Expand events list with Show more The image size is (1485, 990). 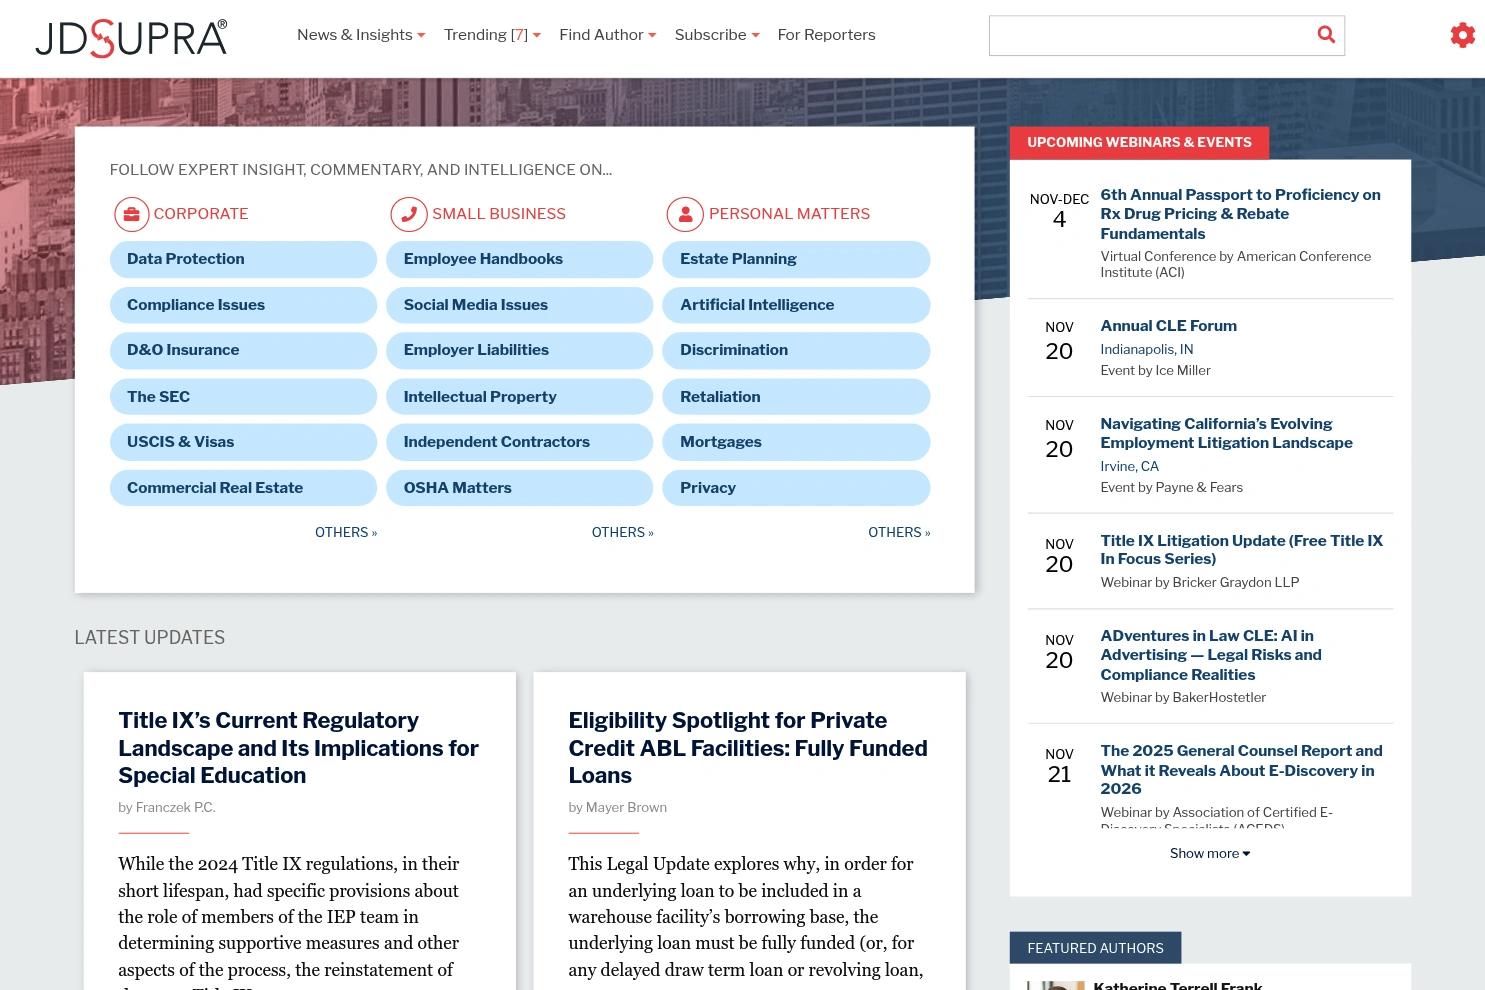[x=1210, y=853]
